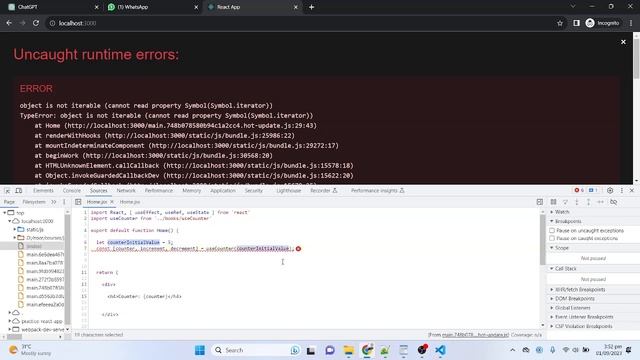Click the step out icon
The height and width of the screenshot is (360, 640).
(589, 202)
